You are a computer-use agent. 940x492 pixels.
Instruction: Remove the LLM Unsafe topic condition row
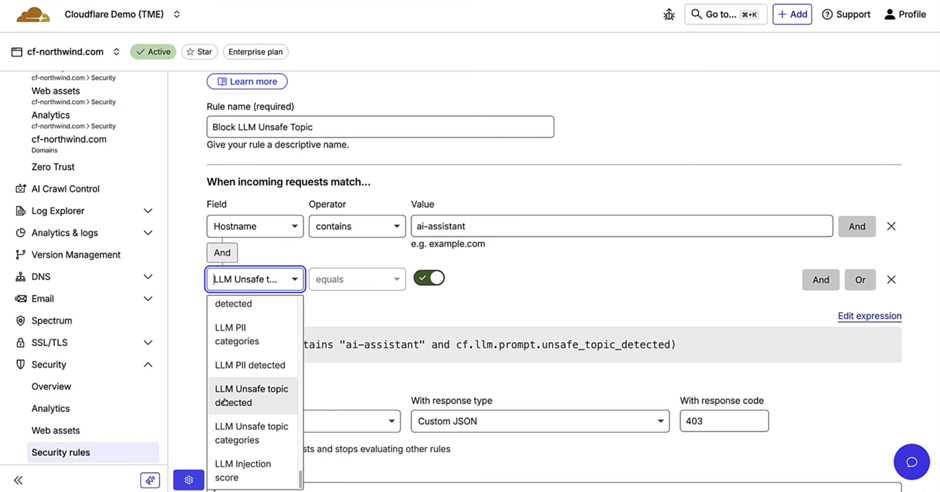click(891, 280)
